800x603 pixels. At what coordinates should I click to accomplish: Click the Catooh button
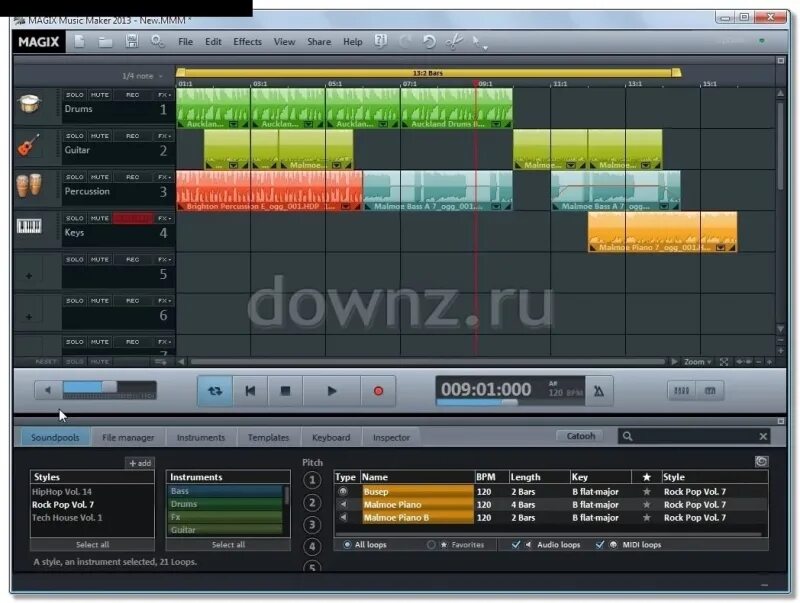click(581, 436)
